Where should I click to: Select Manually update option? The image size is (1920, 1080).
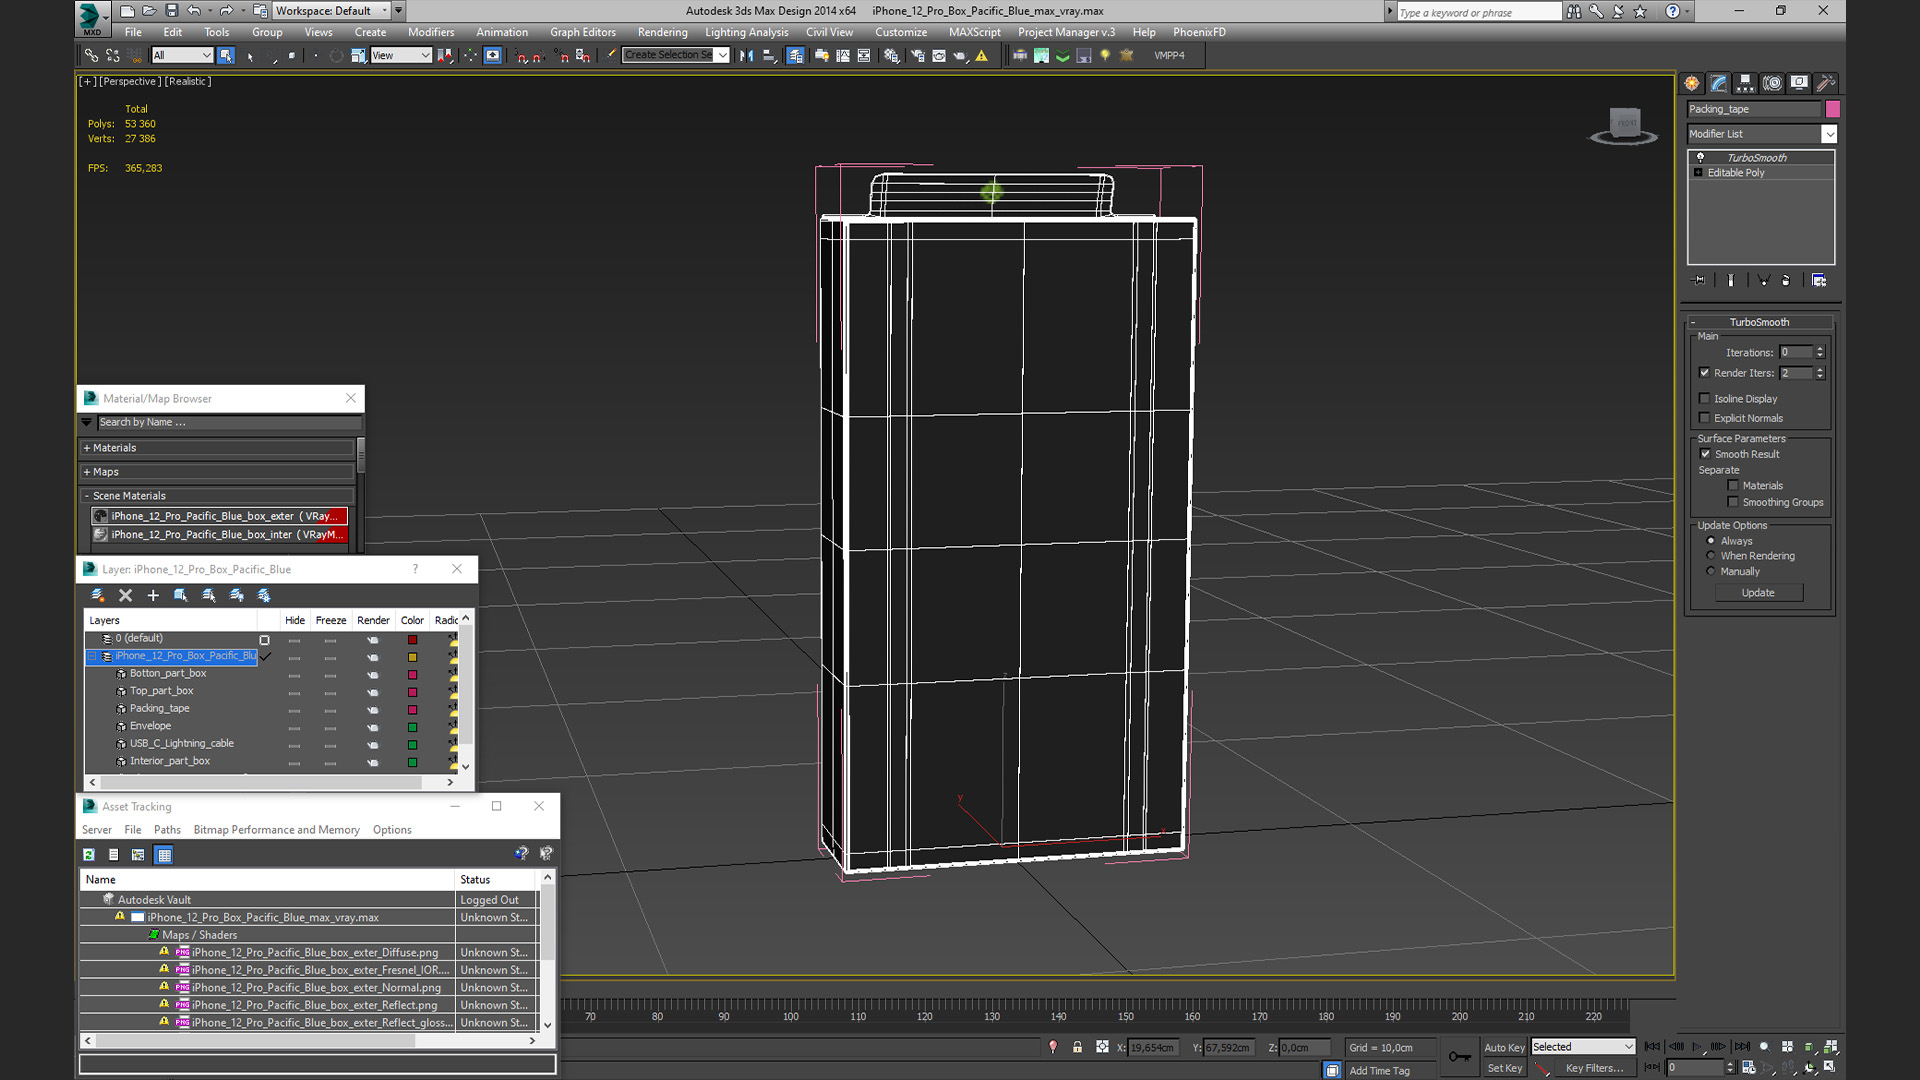coord(1711,572)
